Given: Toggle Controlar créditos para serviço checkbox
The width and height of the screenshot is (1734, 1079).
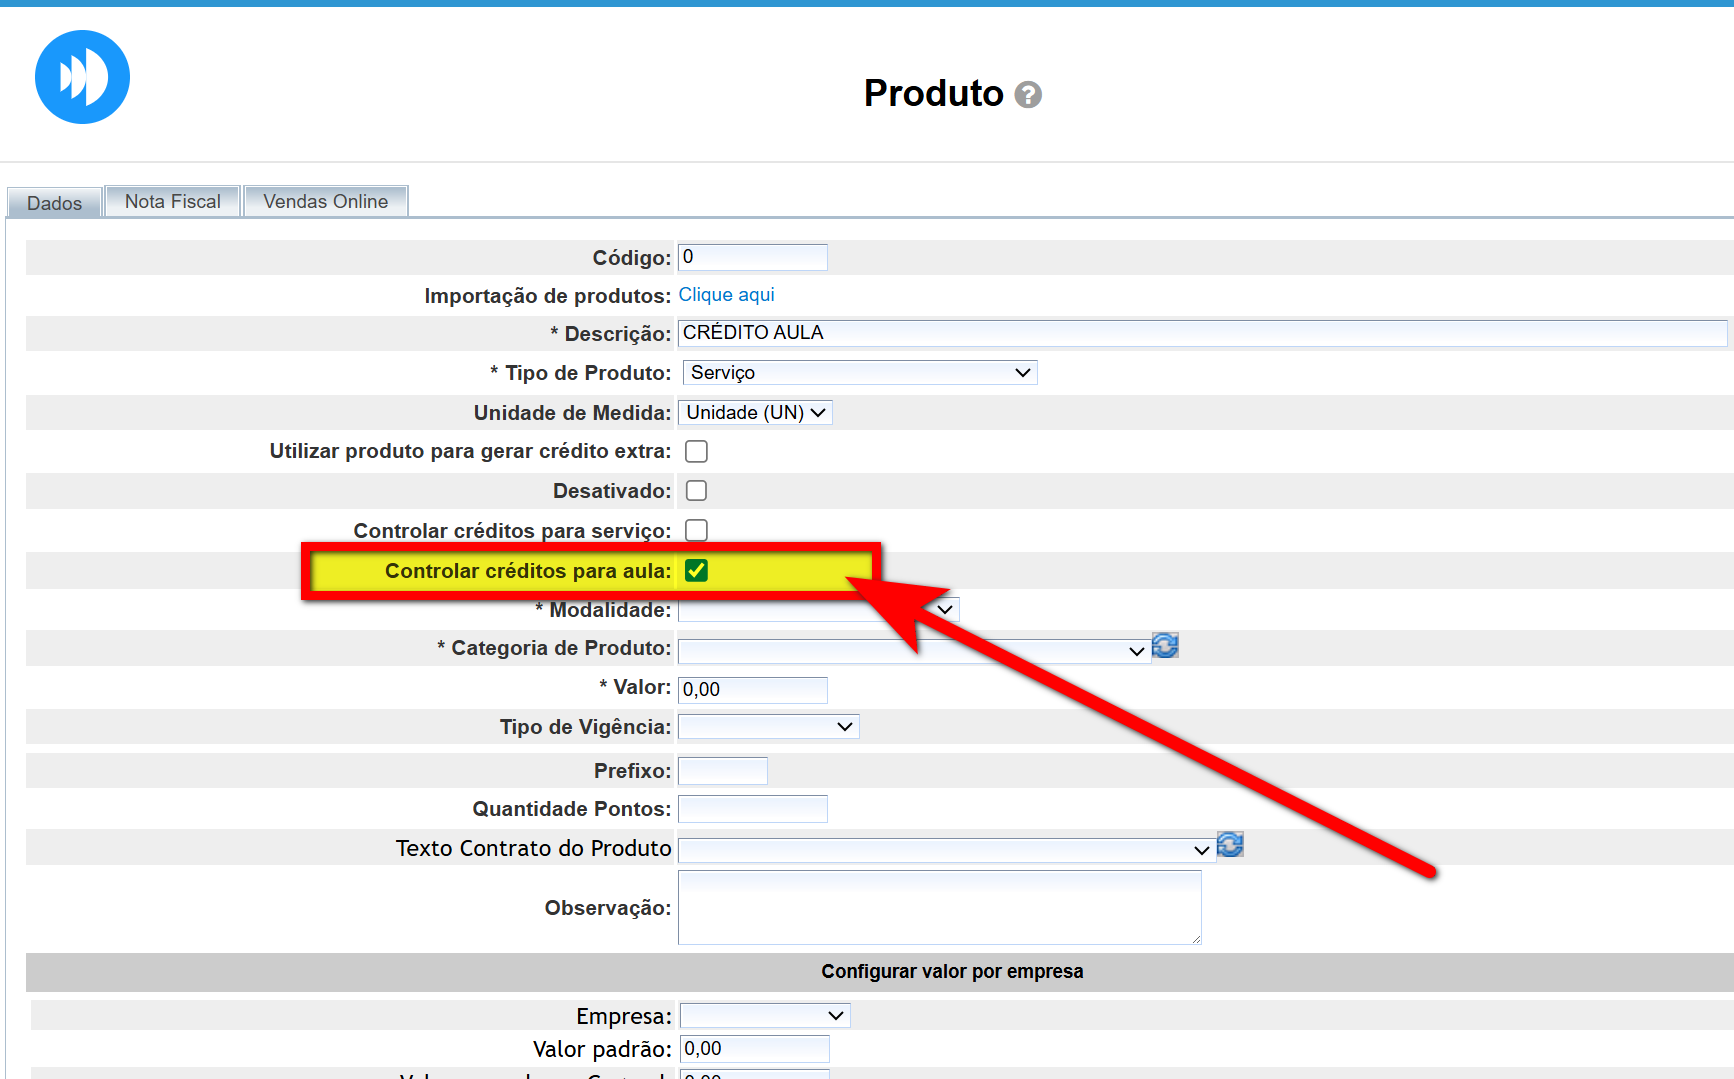Looking at the screenshot, I should click(x=696, y=530).
